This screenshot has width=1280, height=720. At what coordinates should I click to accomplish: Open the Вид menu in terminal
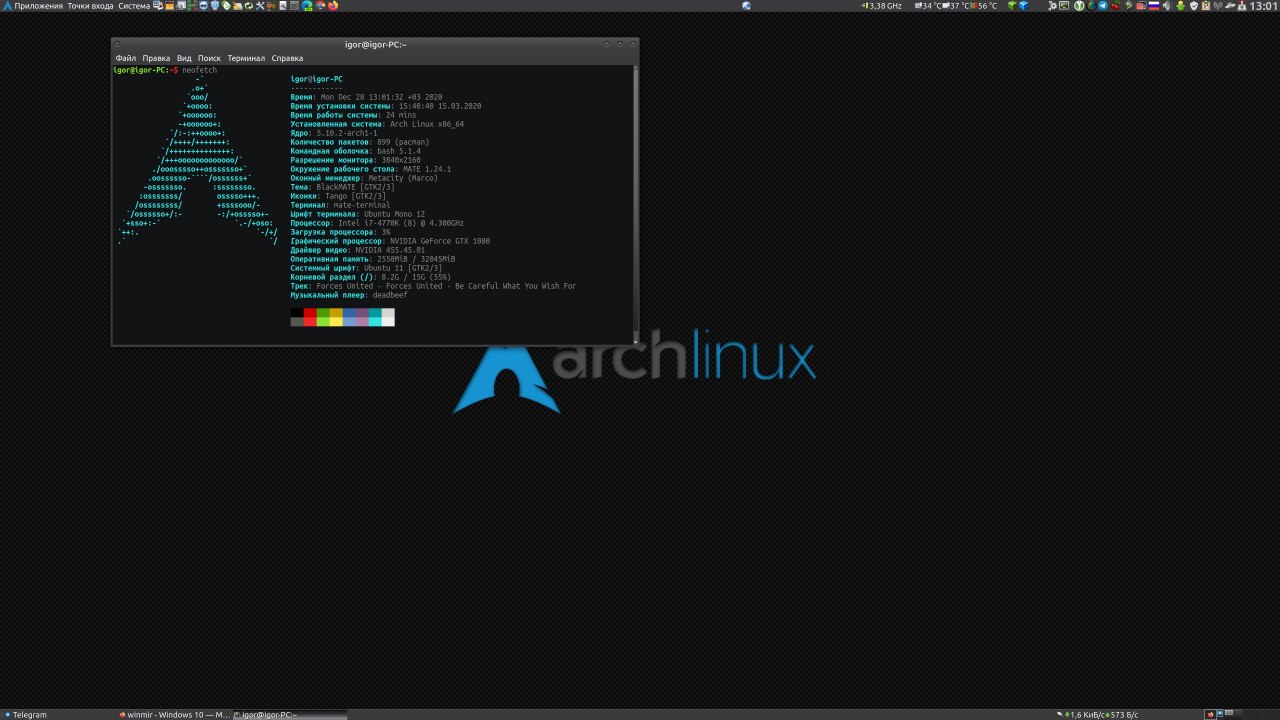(x=184, y=58)
